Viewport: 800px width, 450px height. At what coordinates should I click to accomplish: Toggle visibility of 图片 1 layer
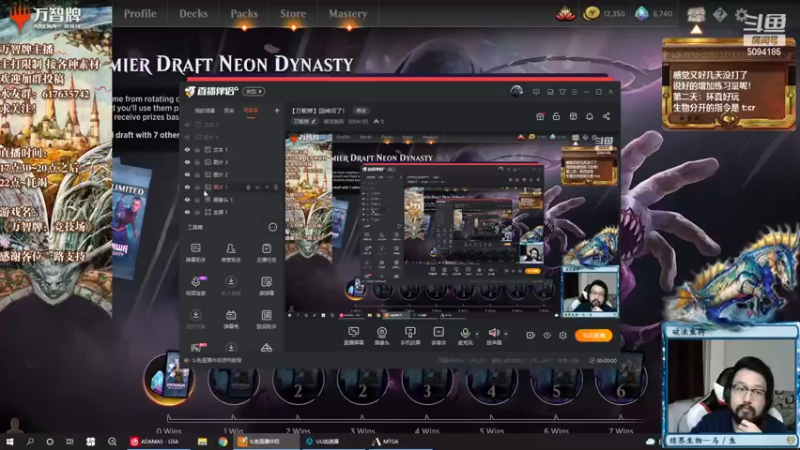(187, 187)
